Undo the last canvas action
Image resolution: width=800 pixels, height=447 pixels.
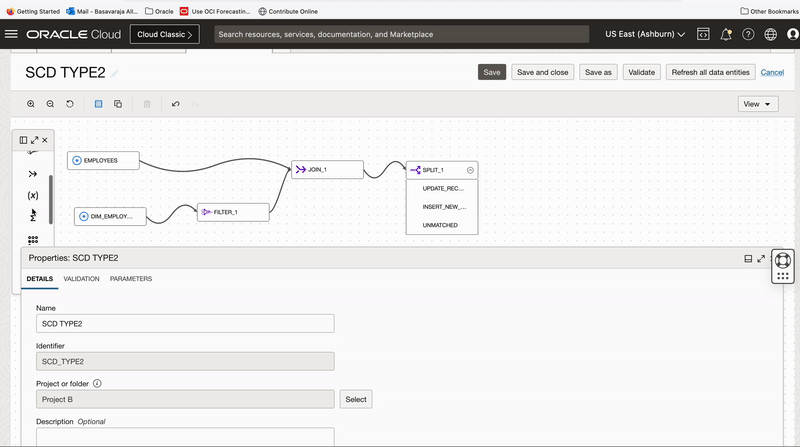point(176,104)
